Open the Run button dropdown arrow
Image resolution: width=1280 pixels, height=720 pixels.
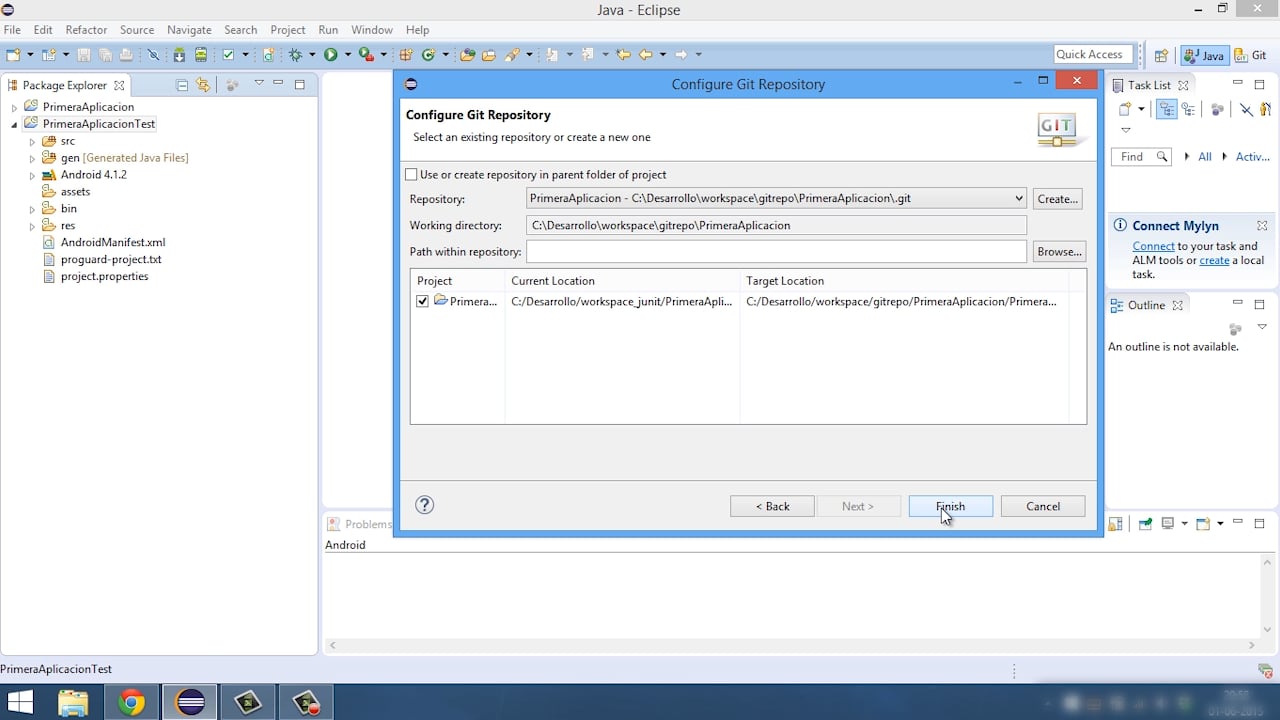pos(347,55)
